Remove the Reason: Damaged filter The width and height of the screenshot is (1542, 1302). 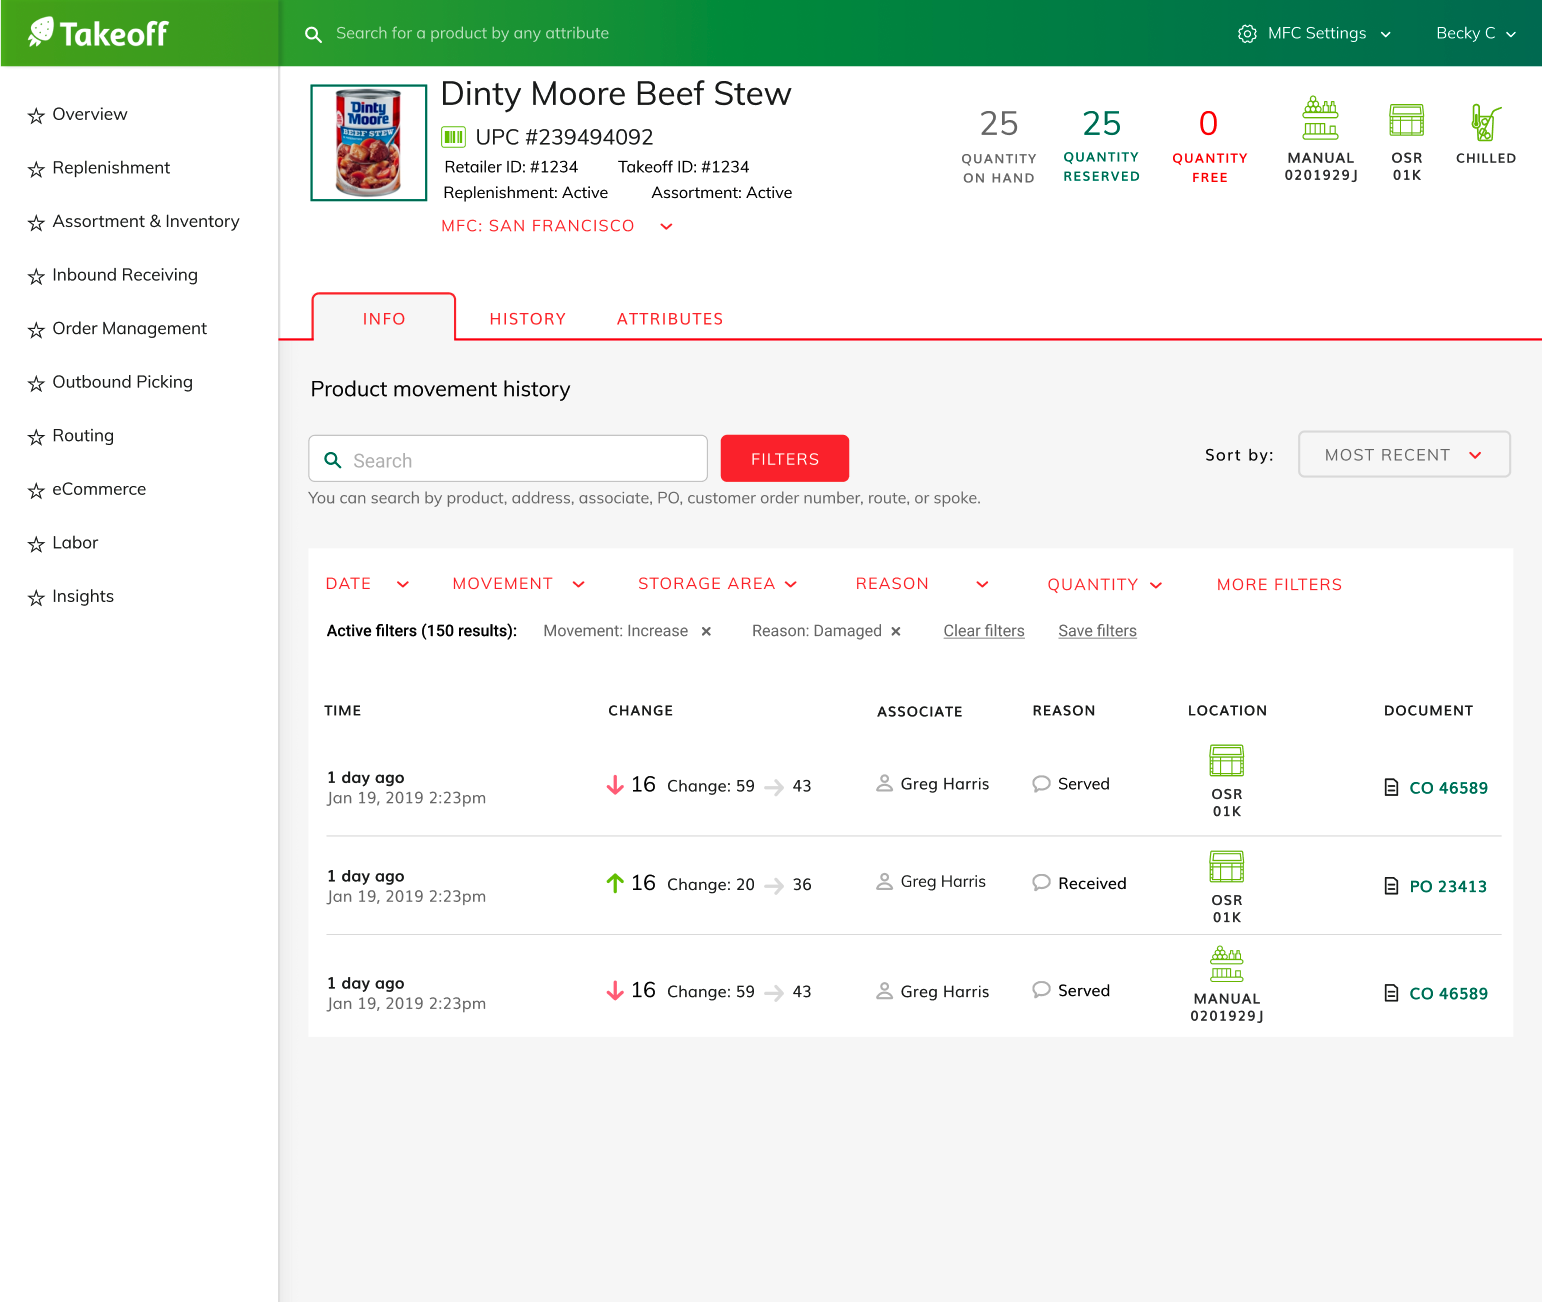[x=896, y=631]
